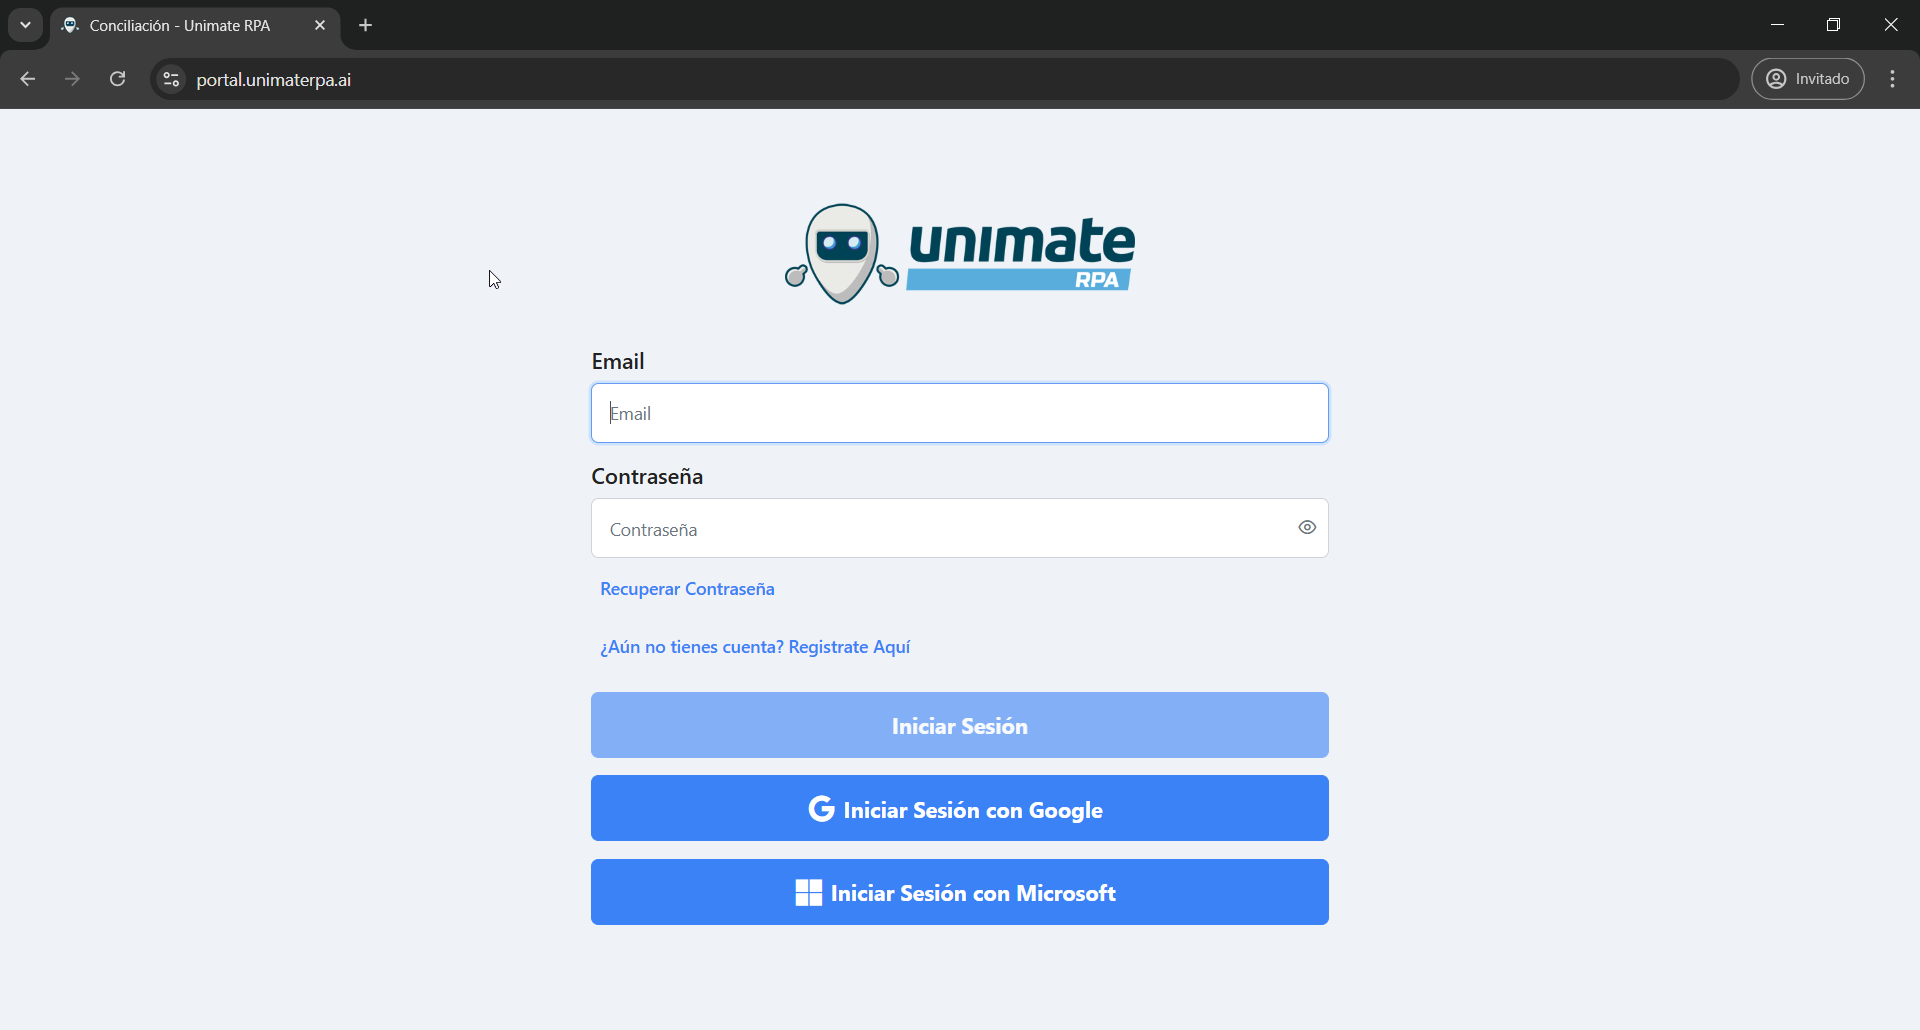Go back with the browser back arrow
Screen dimensions: 1920x1030
[x=28, y=79]
